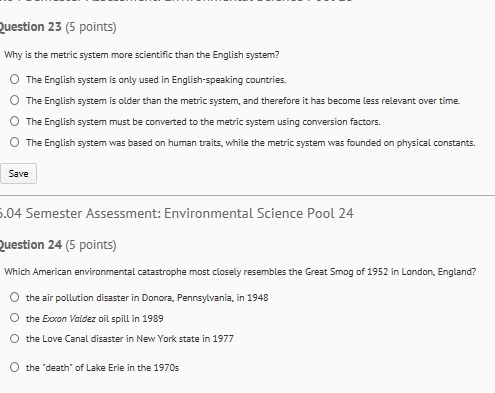This screenshot has width=495, height=393.
Task: Click the "physical constants" answer label text
Action: [x=251, y=143]
